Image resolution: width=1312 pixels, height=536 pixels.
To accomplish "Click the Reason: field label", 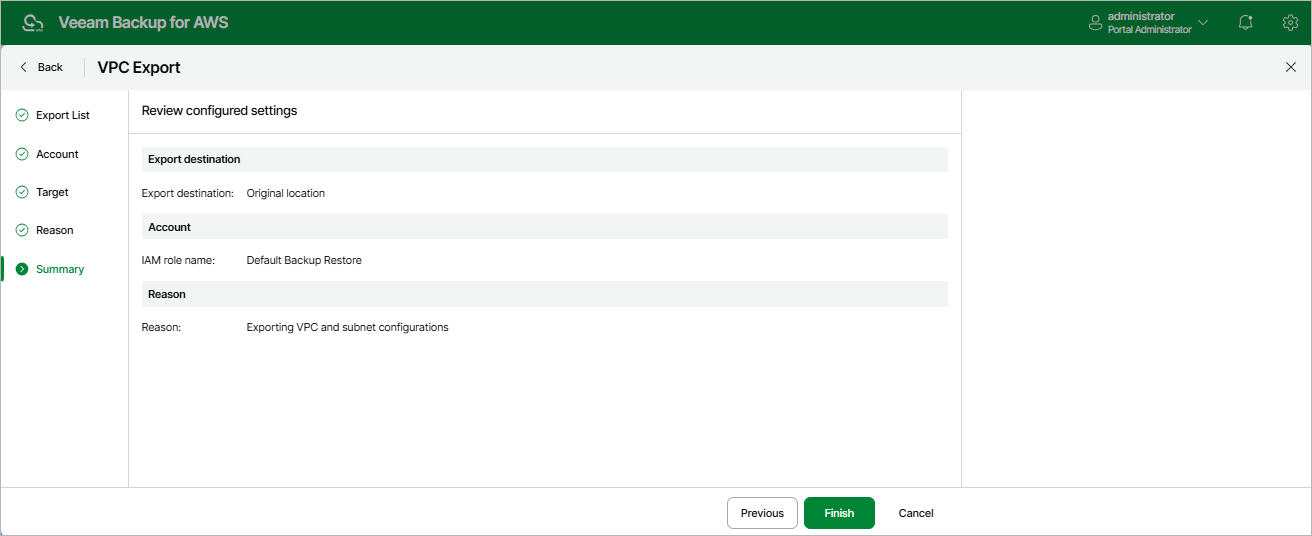I will tap(161, 327).
